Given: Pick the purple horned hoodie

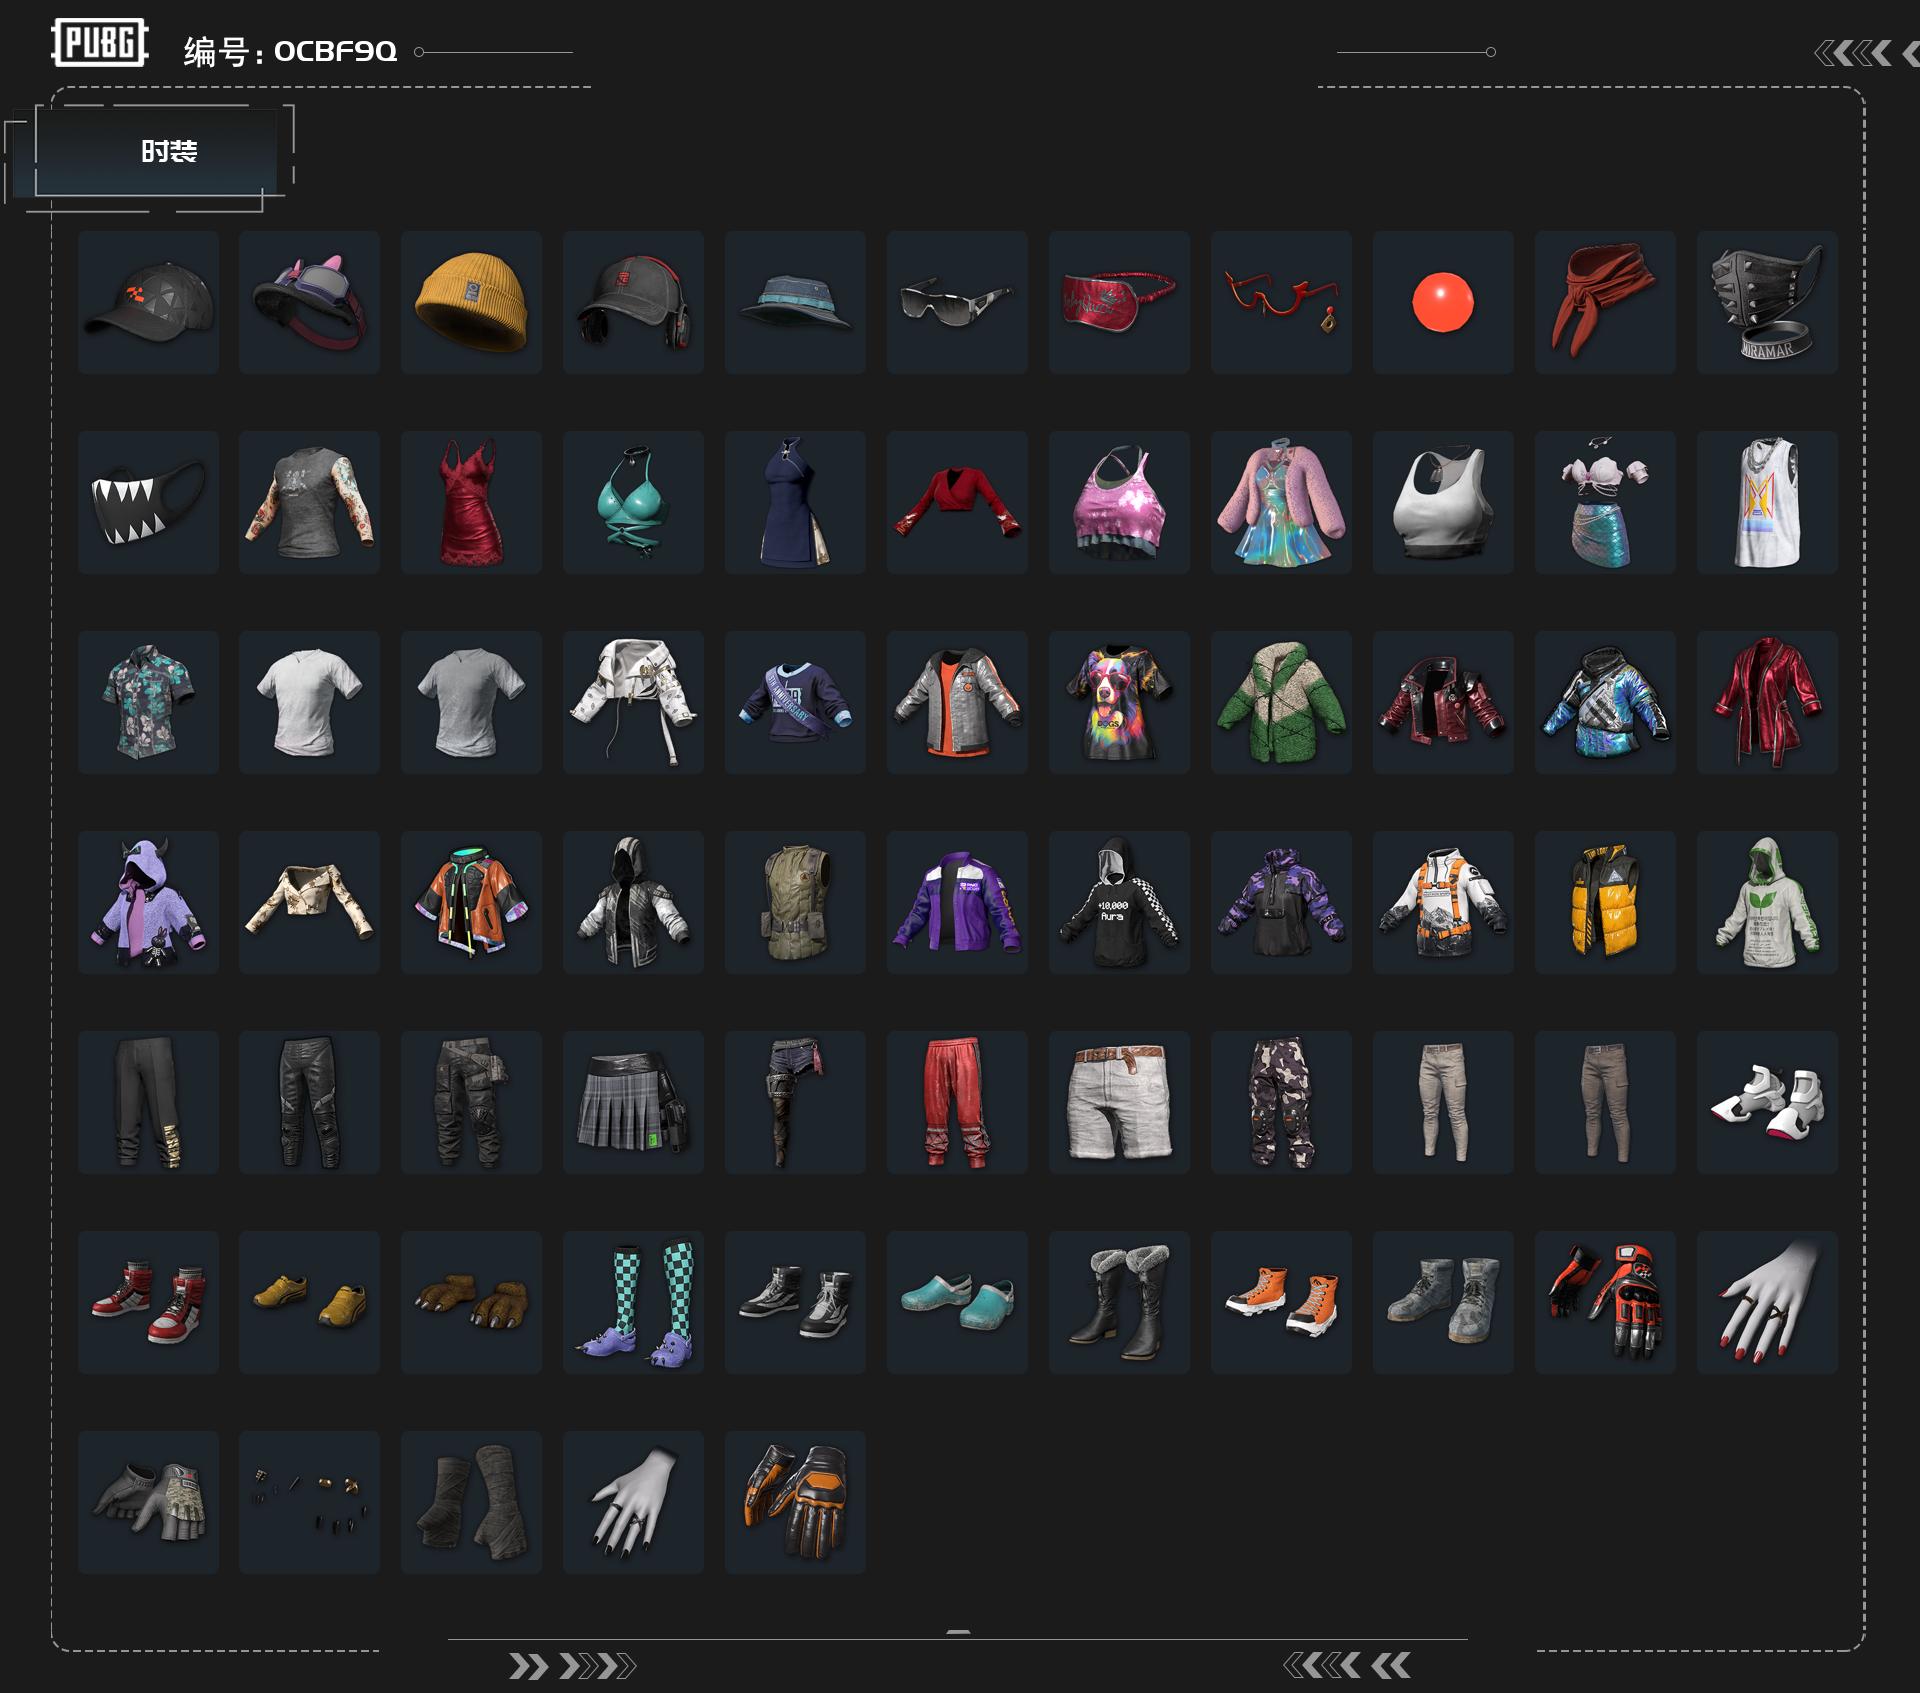Looking at the screenshot, I should click(148, 902).
